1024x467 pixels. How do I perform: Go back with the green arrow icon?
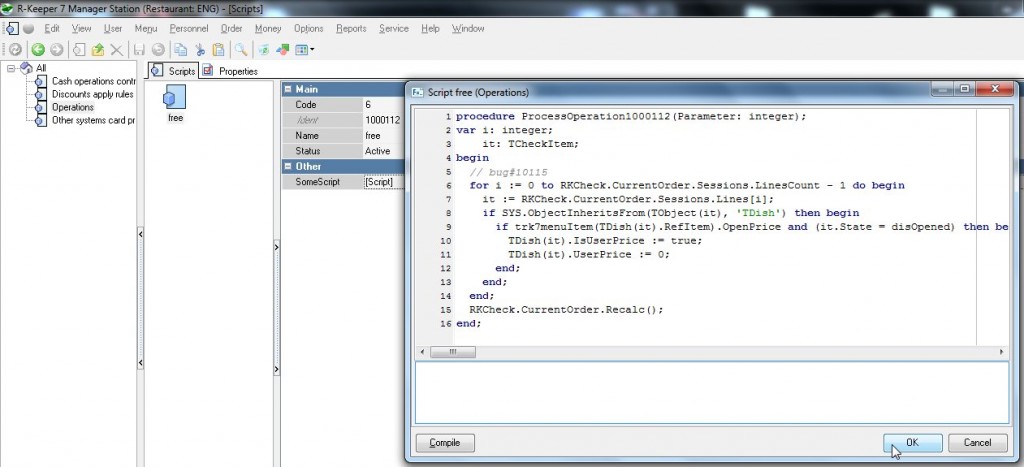pos(38,50)
